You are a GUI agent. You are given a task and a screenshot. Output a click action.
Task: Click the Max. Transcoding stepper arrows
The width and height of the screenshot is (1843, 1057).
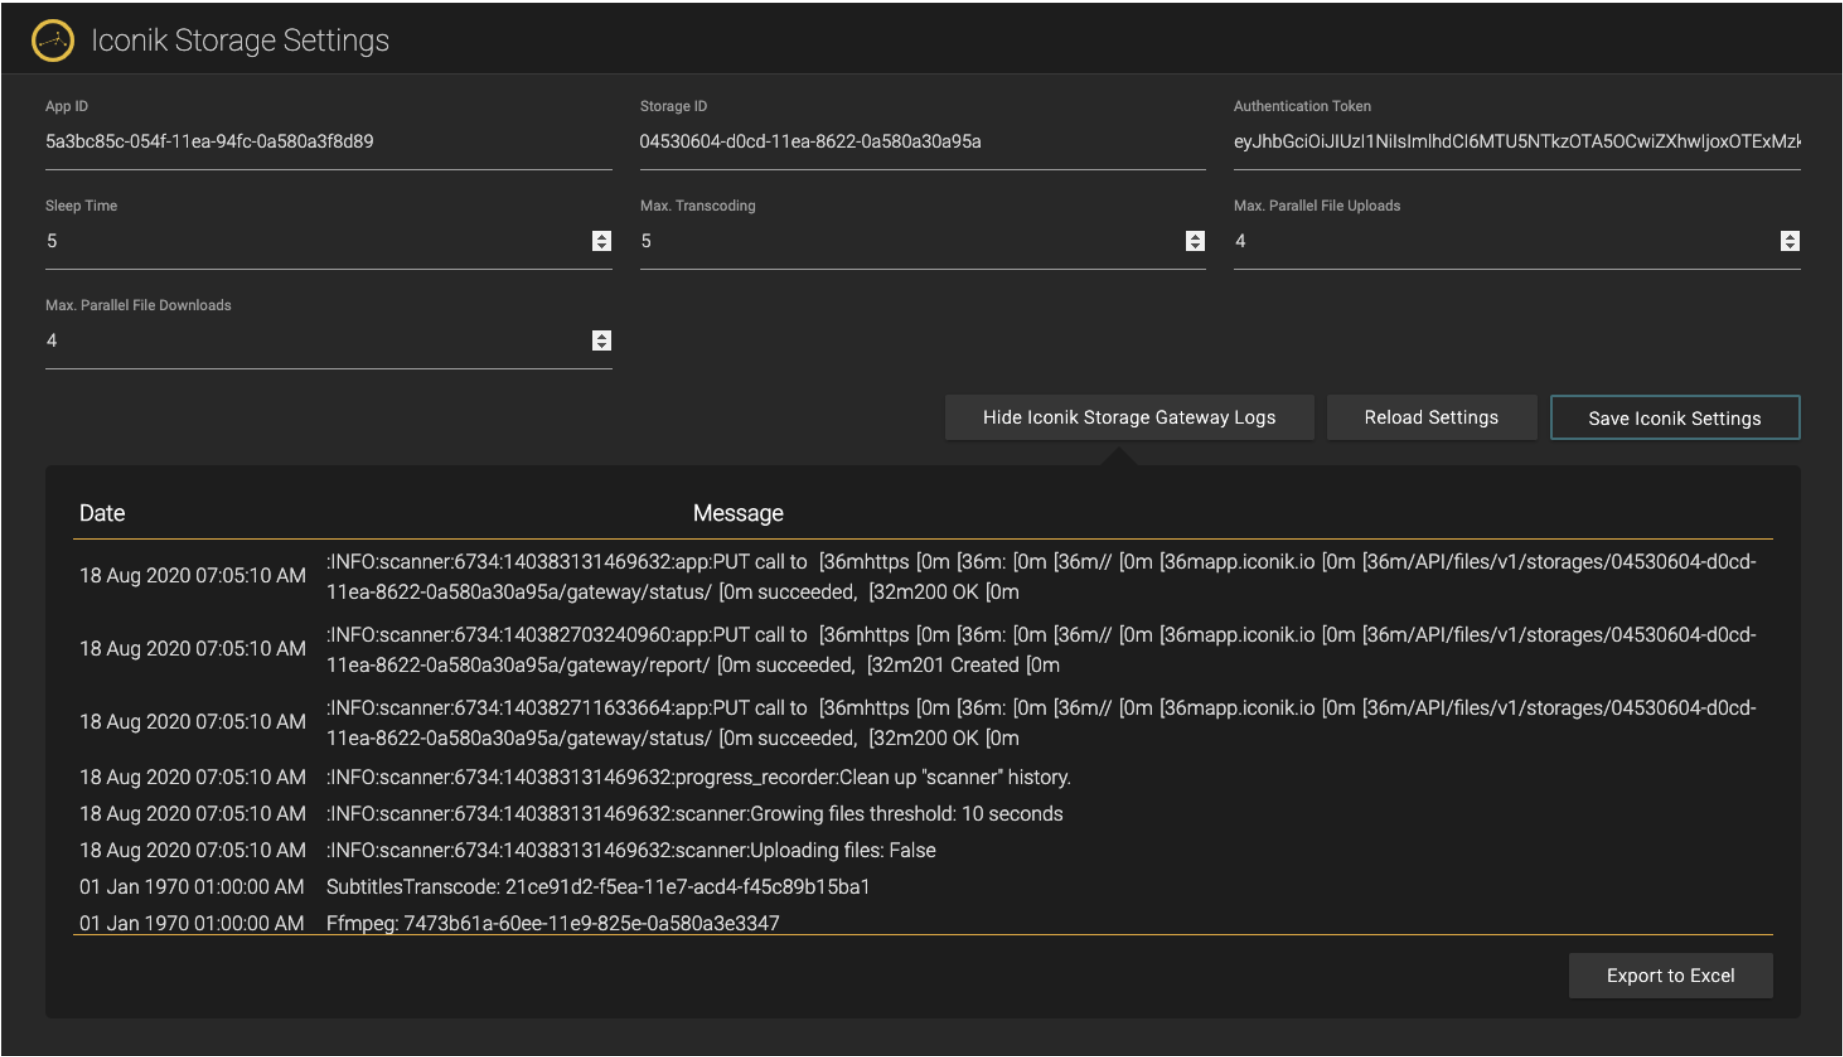[1195, 241]
